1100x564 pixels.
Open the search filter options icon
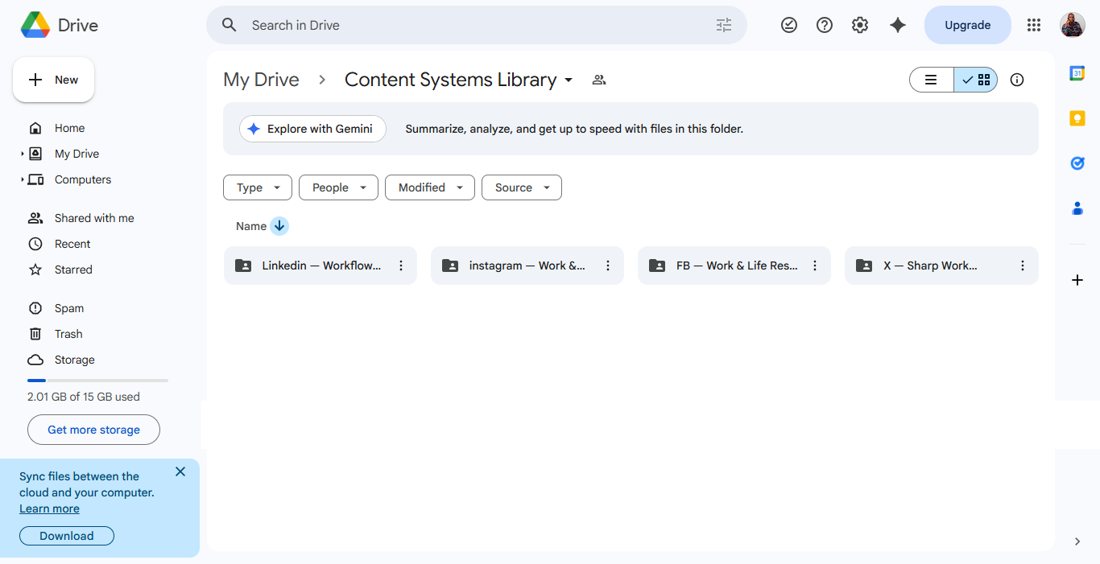pyautogui.click(x=723, y=25)
